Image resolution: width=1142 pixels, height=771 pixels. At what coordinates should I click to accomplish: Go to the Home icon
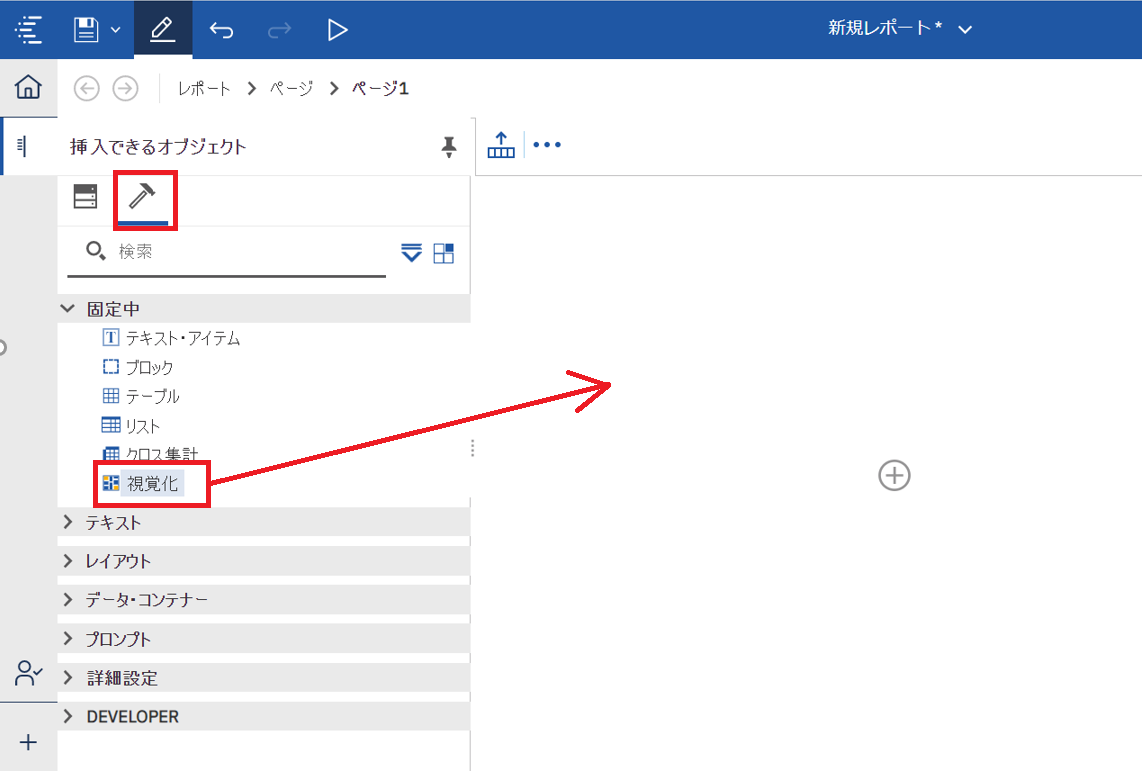pos(28,87)
